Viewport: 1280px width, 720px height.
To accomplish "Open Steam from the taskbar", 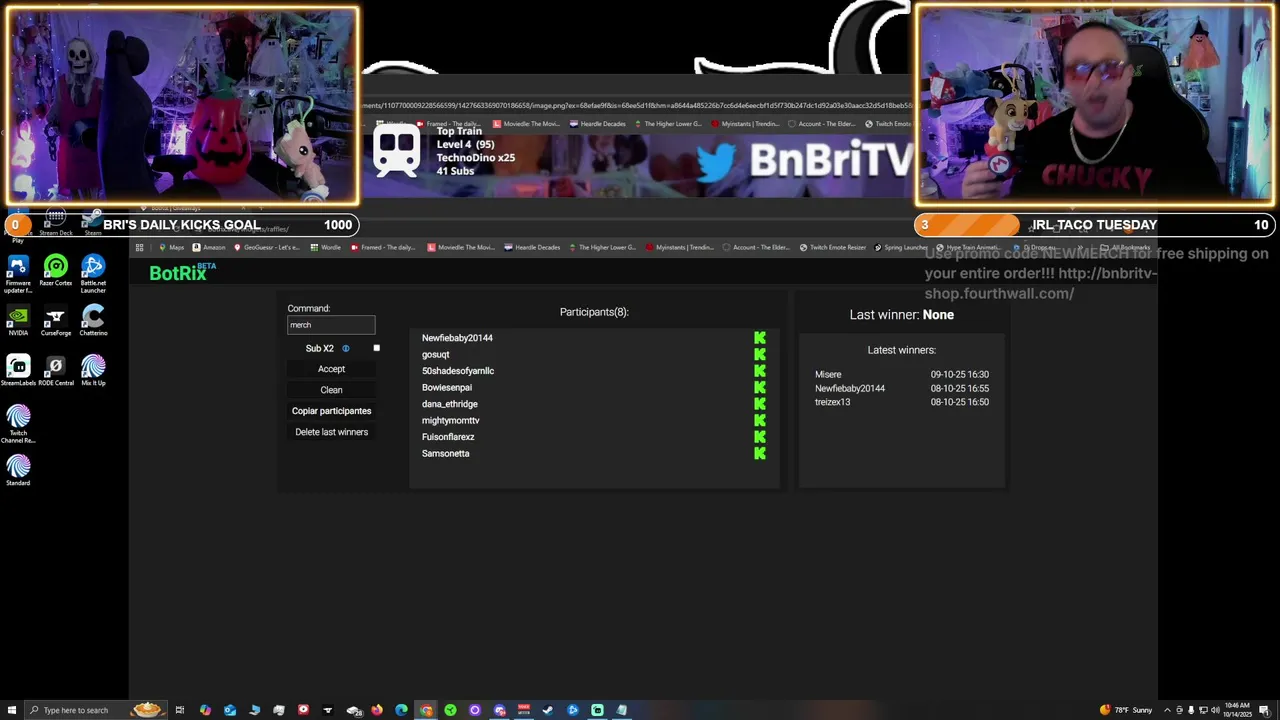I will [548, 710].
